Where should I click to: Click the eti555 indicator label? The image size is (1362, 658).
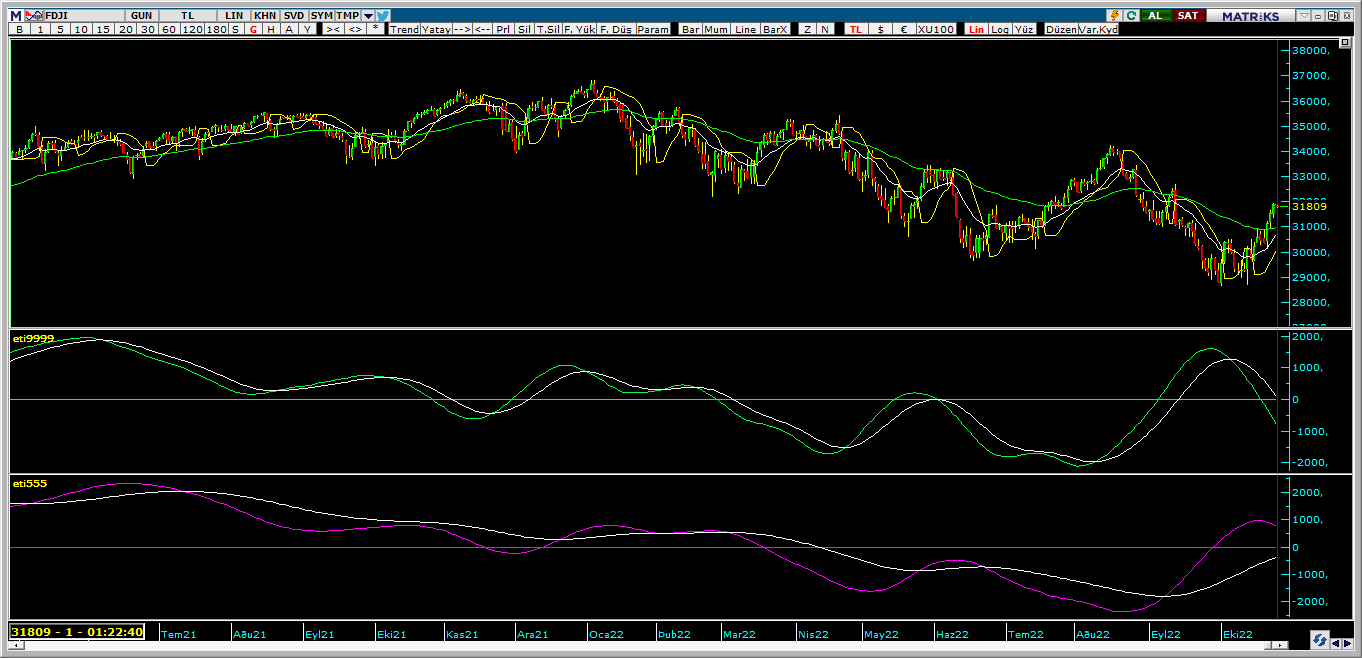(x=30, y=483)
